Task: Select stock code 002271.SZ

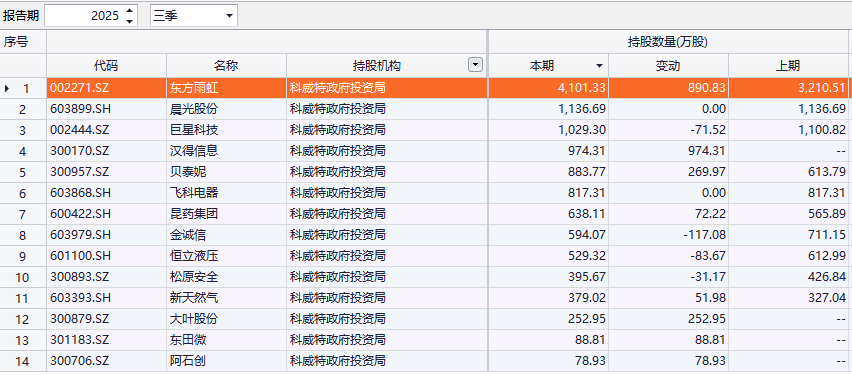Action: click(x=106, y=88)
